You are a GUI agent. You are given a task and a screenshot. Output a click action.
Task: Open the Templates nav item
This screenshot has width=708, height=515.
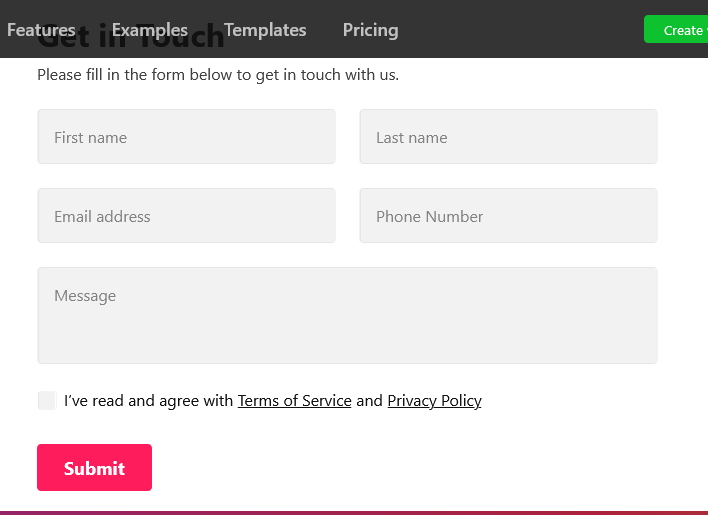(265, 30)
